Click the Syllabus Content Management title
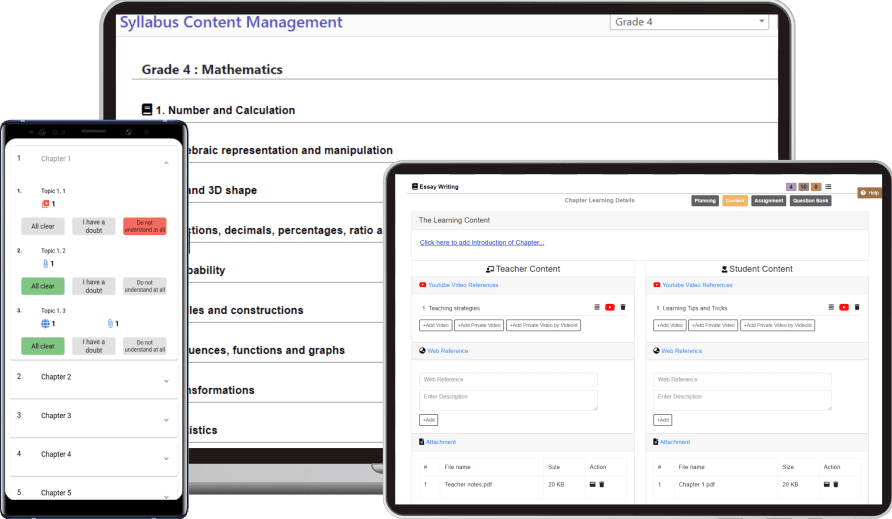This screenshot has height=519, width=892. coord(231,22)
